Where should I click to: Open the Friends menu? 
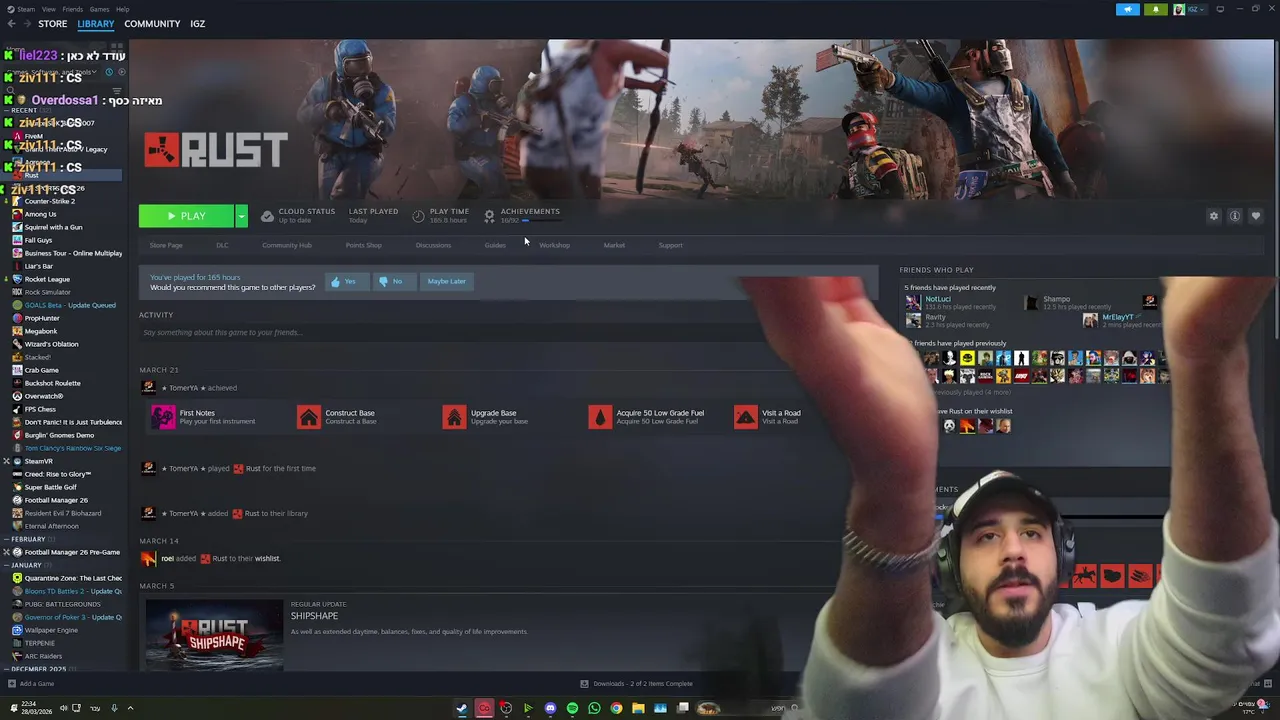point(72,9)
